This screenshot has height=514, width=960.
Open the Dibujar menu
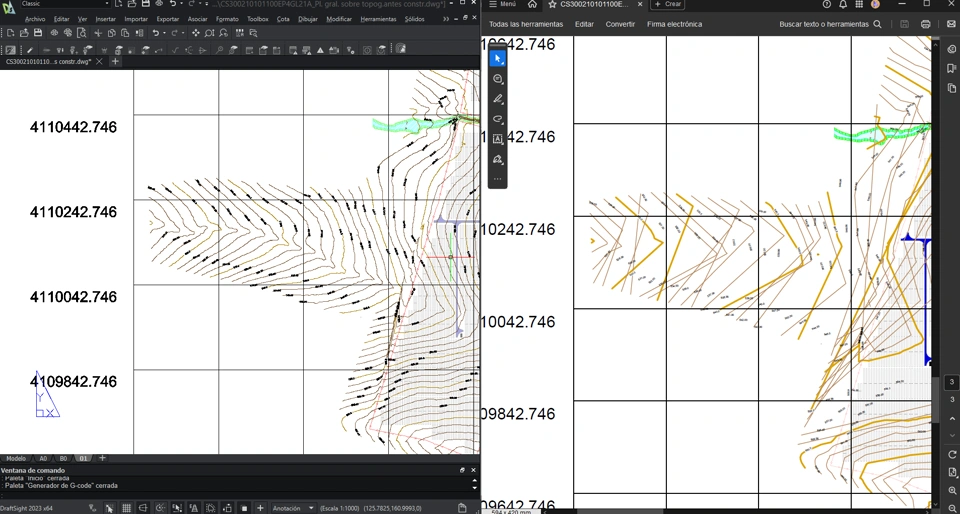[308, 19]
